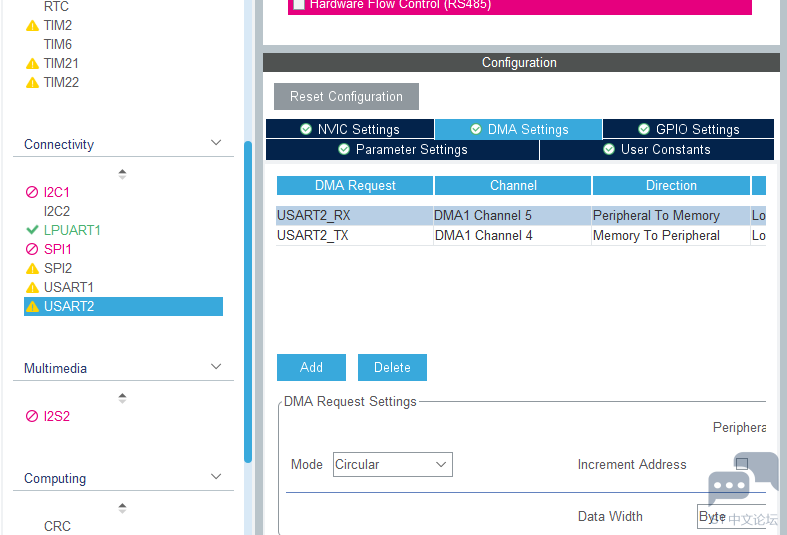Click Add to create a DMA request
Viewport: 787px width, 535px height.
pyautogui.click(x=311, y=367)
